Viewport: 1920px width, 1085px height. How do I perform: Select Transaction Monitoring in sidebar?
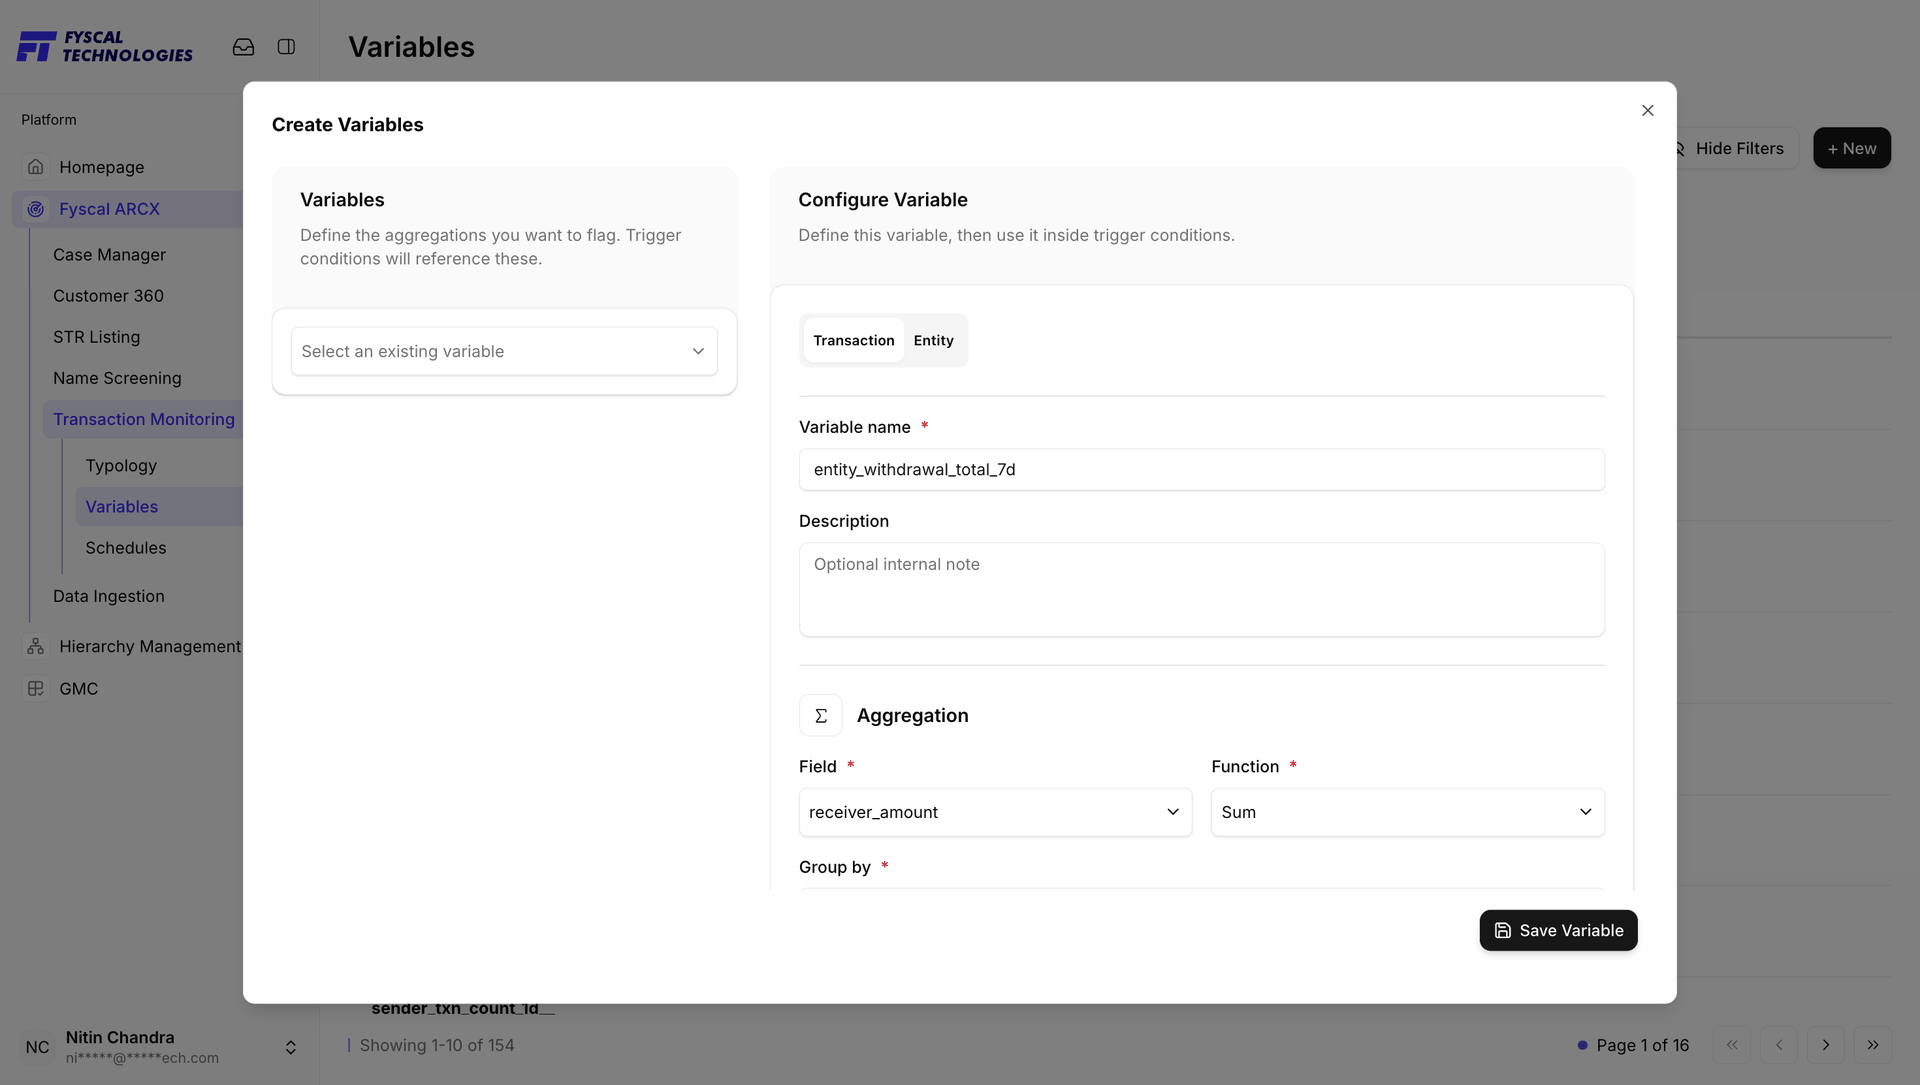point(144,419)
